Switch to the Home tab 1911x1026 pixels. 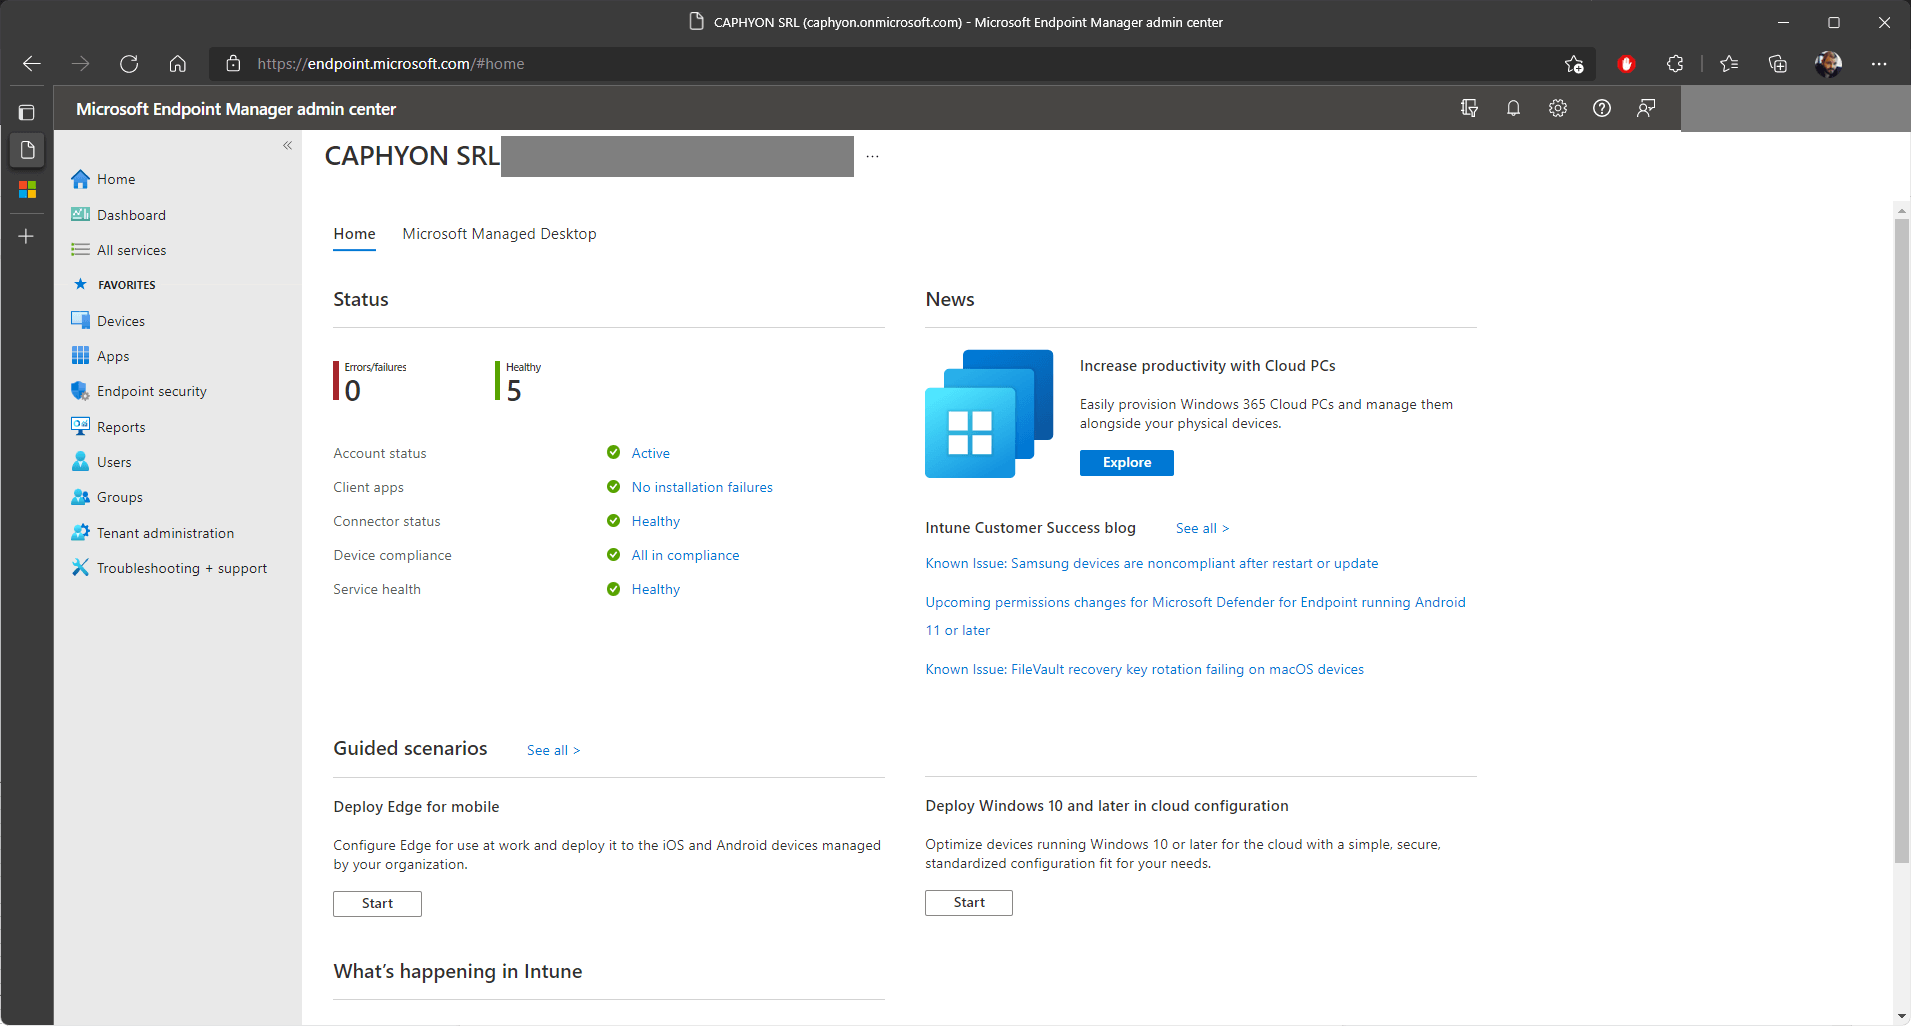click(354, 234)
